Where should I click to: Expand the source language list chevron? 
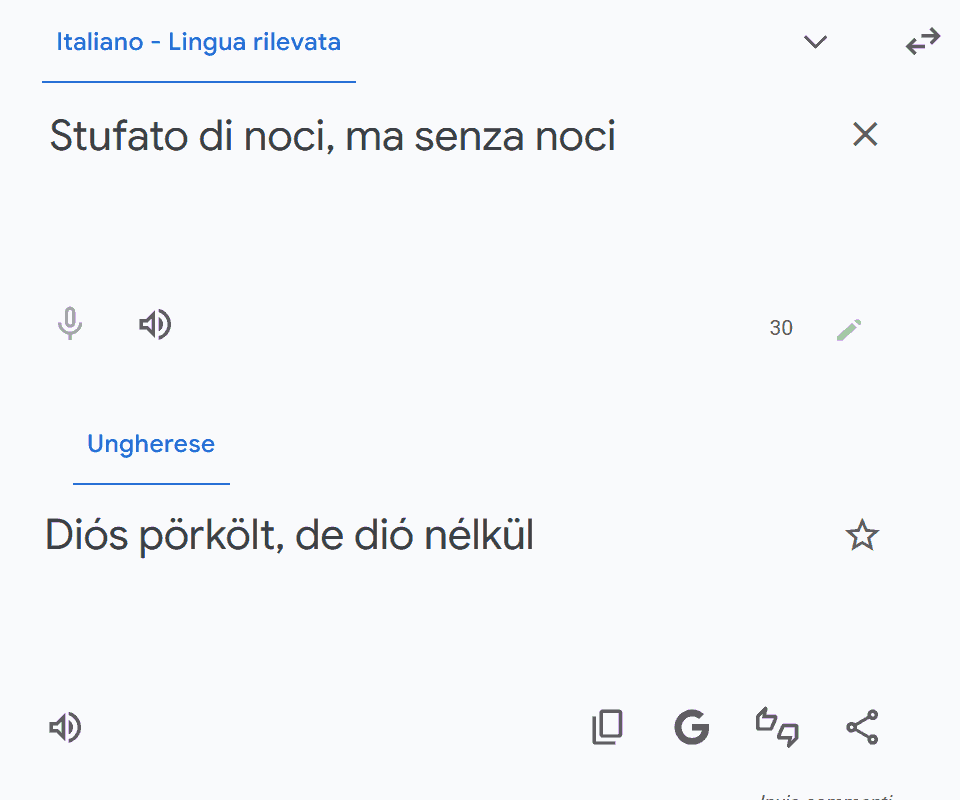(816, 42)
